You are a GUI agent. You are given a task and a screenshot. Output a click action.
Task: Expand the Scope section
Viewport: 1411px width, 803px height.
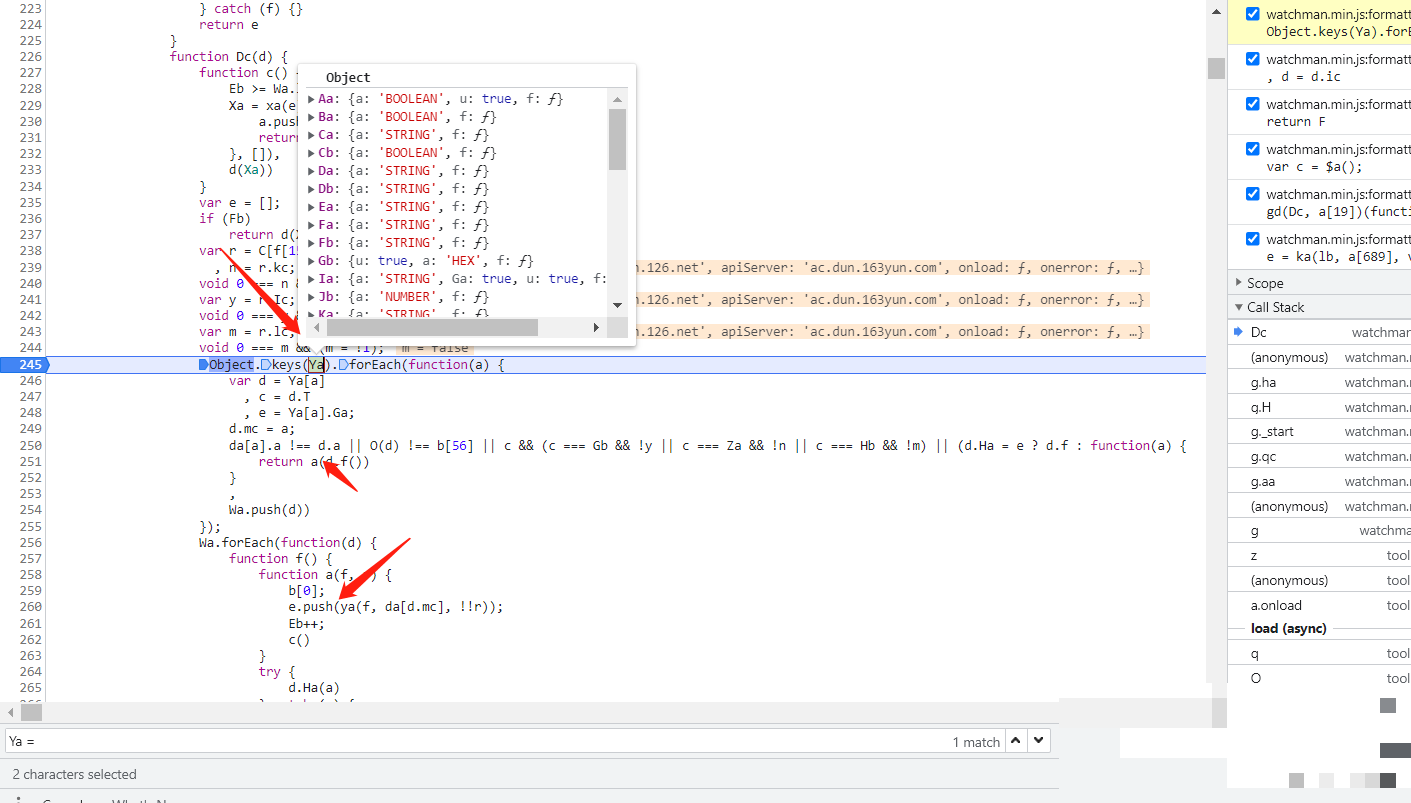pos(1264,283)
